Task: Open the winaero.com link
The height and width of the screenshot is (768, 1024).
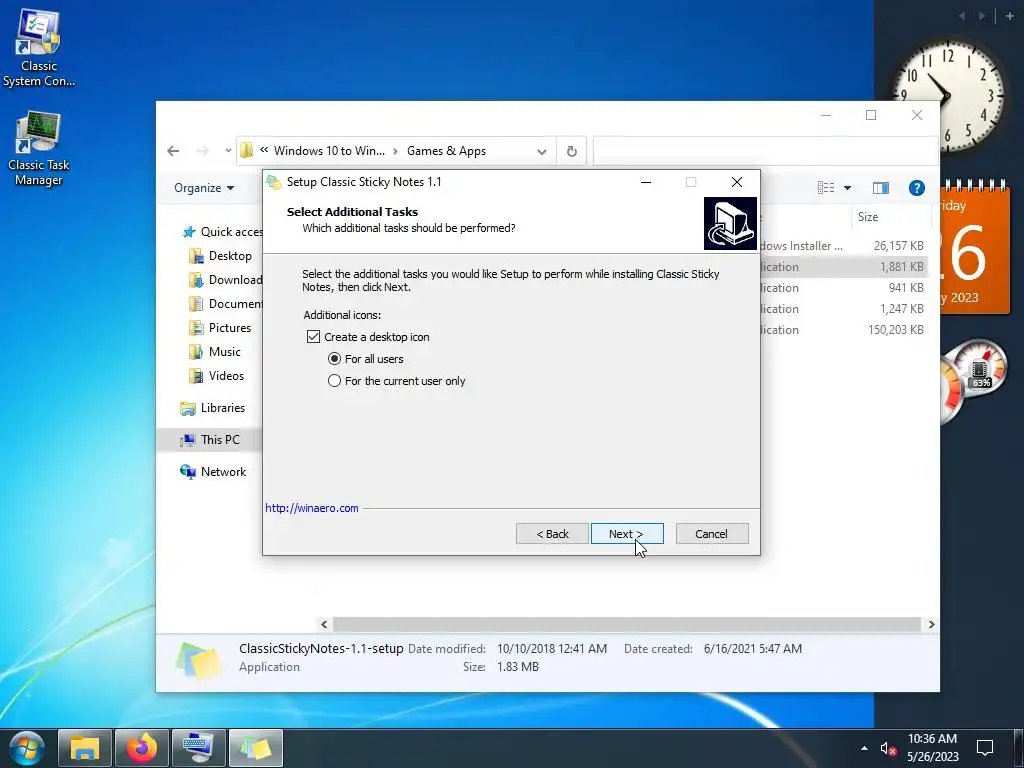Action: click(x=312, y=508)
